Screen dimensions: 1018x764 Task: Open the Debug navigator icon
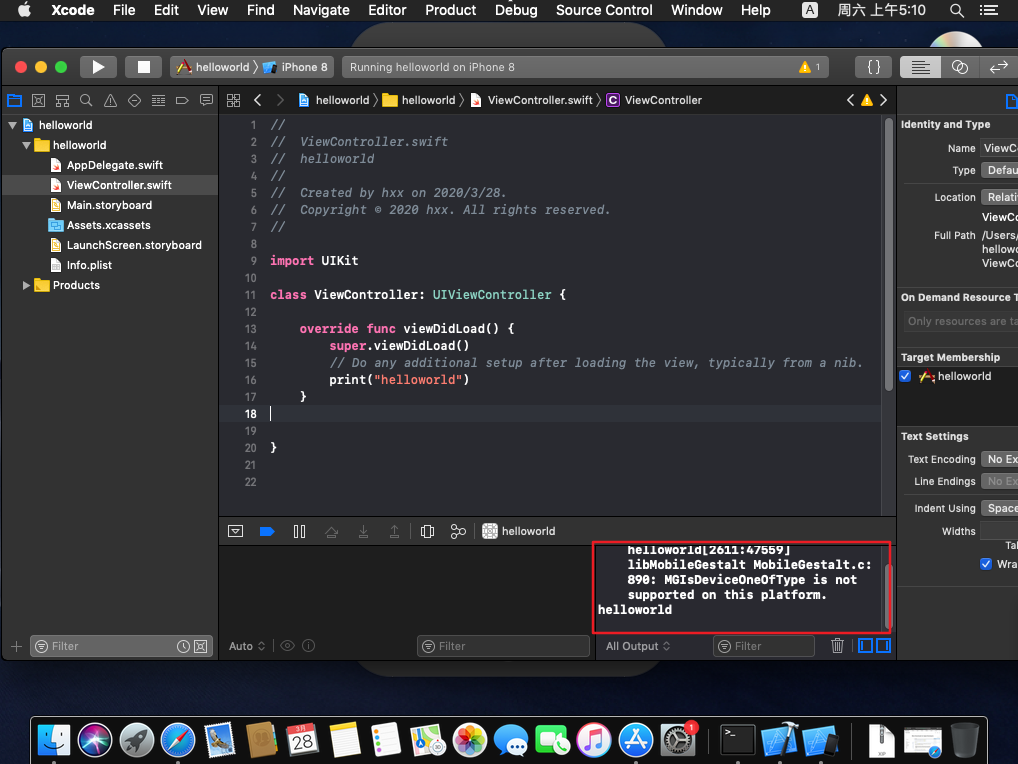[x=158, y=100]
